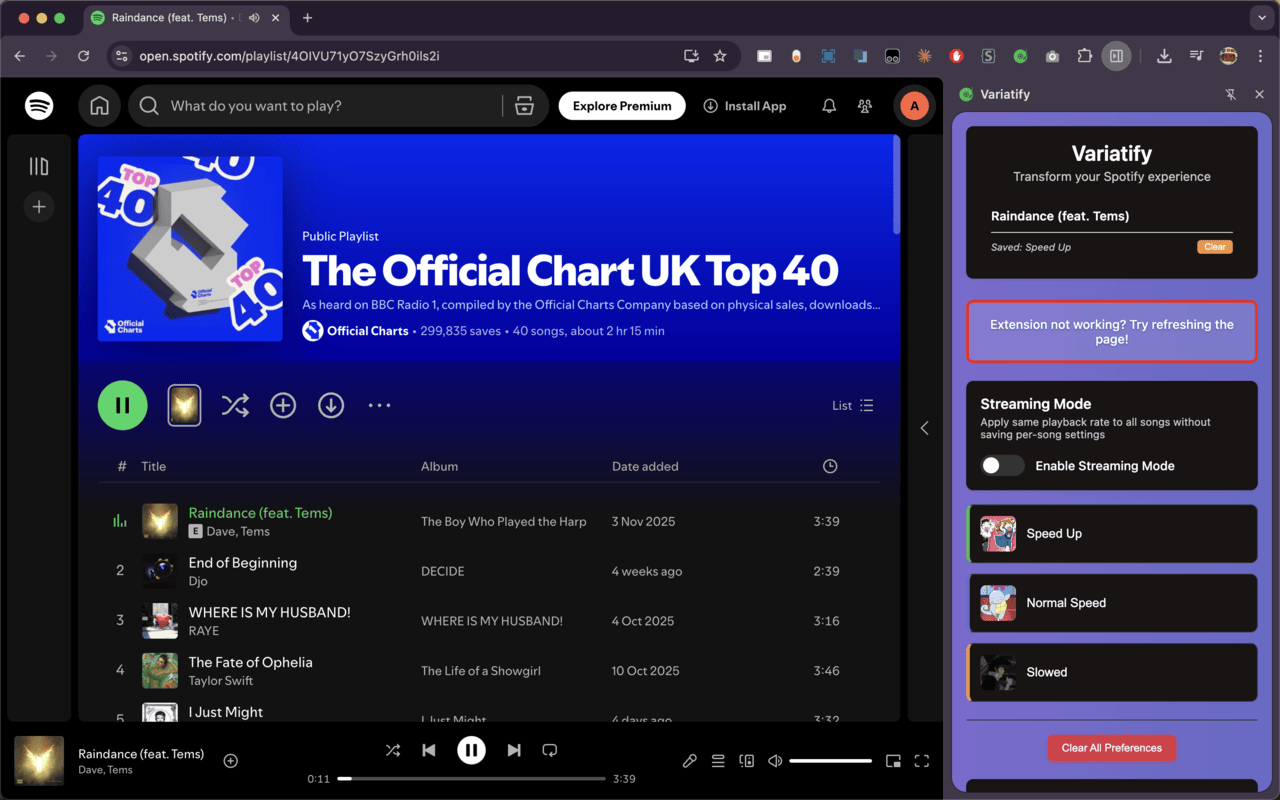1280x800 pixels.
Task: Click now playing album art thumbnail
Action: [39, 761]
